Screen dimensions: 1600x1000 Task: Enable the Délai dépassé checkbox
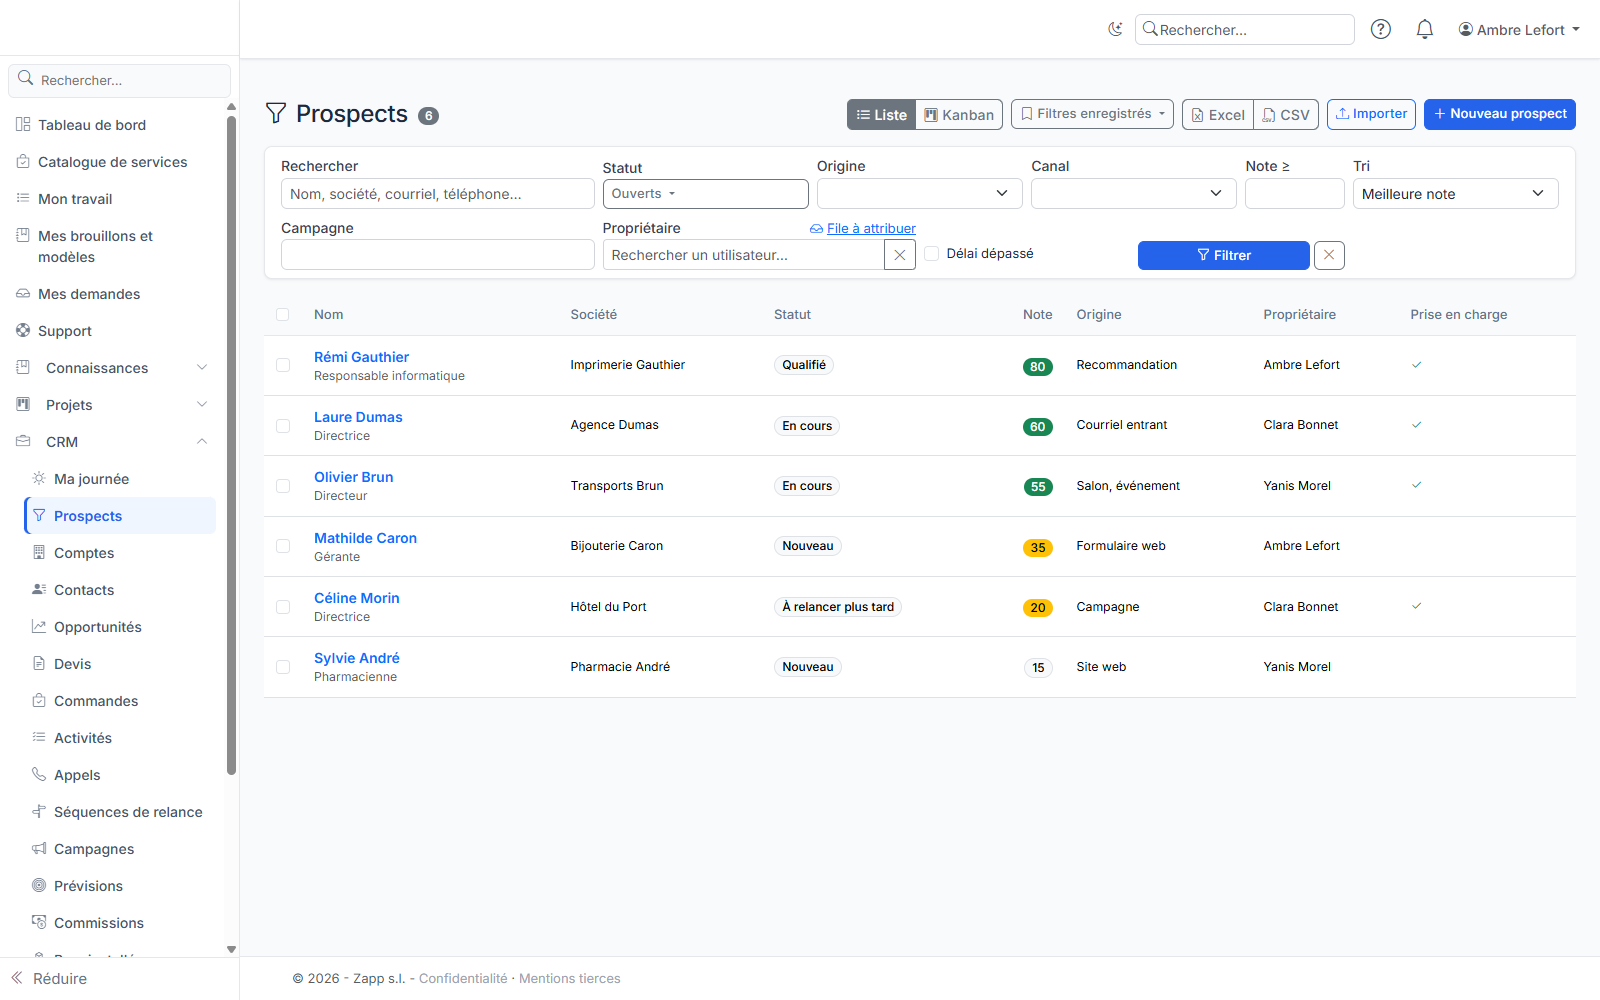click(x=932, y=254)
